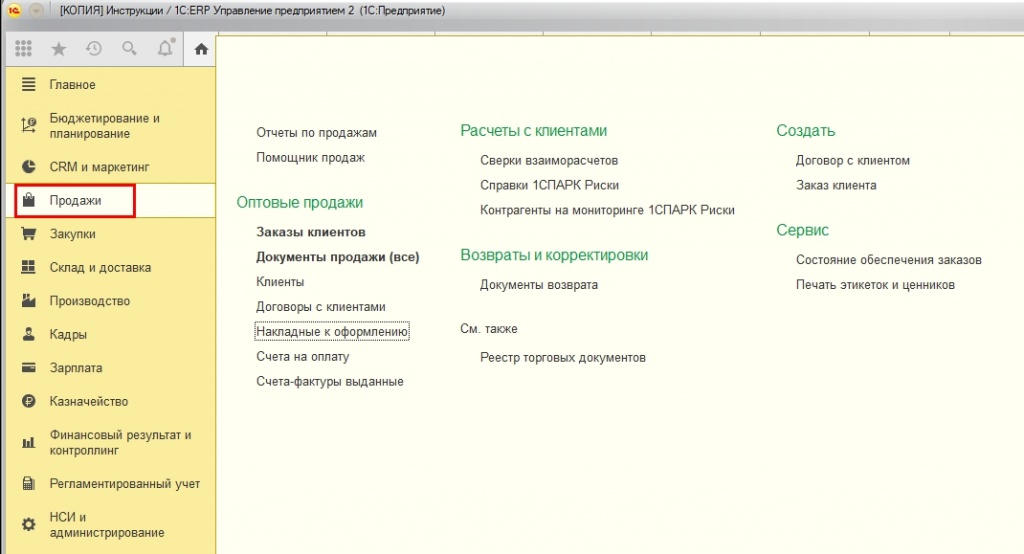1024x554 pixels.
Task: Open the History clock icon
Action: [94, 48]
